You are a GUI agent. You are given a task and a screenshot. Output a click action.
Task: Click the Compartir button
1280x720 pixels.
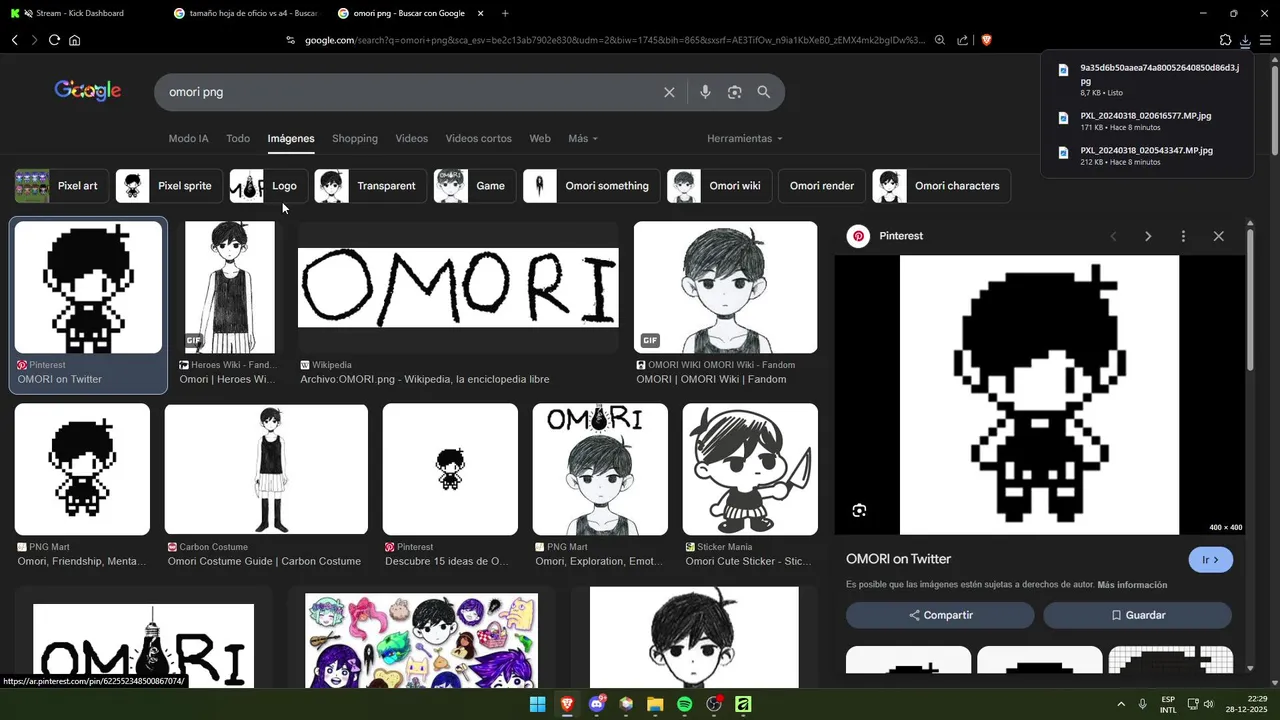pos(940,615)
